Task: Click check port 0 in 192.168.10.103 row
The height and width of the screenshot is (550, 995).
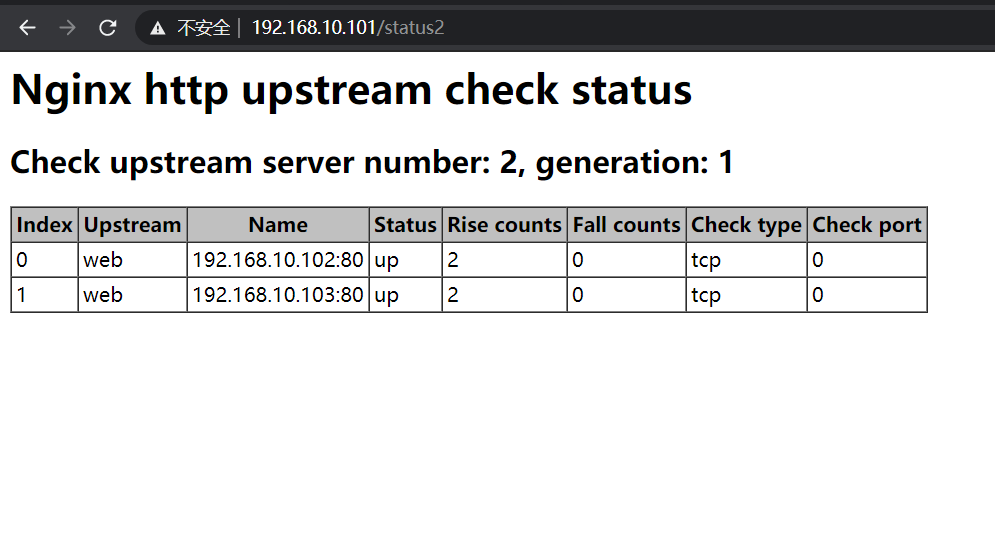Action: (x=867, y=294)
